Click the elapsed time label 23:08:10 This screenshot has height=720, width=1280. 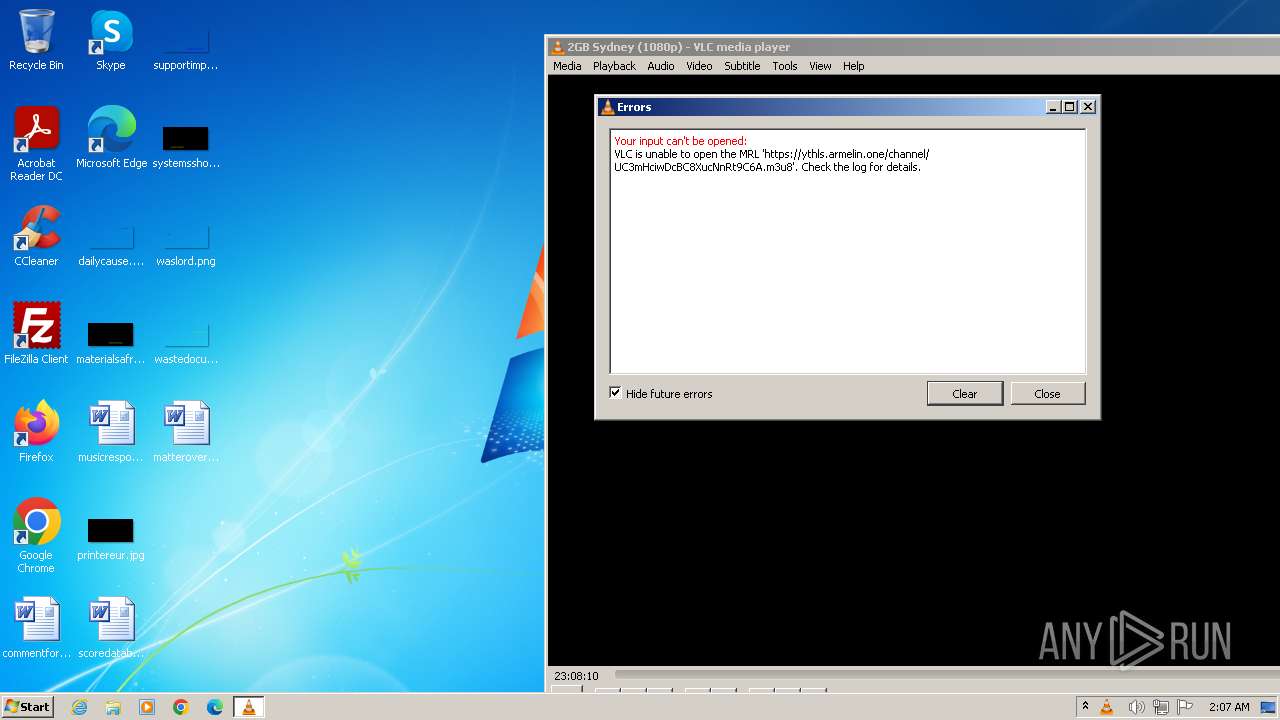[x=576, y=676]
